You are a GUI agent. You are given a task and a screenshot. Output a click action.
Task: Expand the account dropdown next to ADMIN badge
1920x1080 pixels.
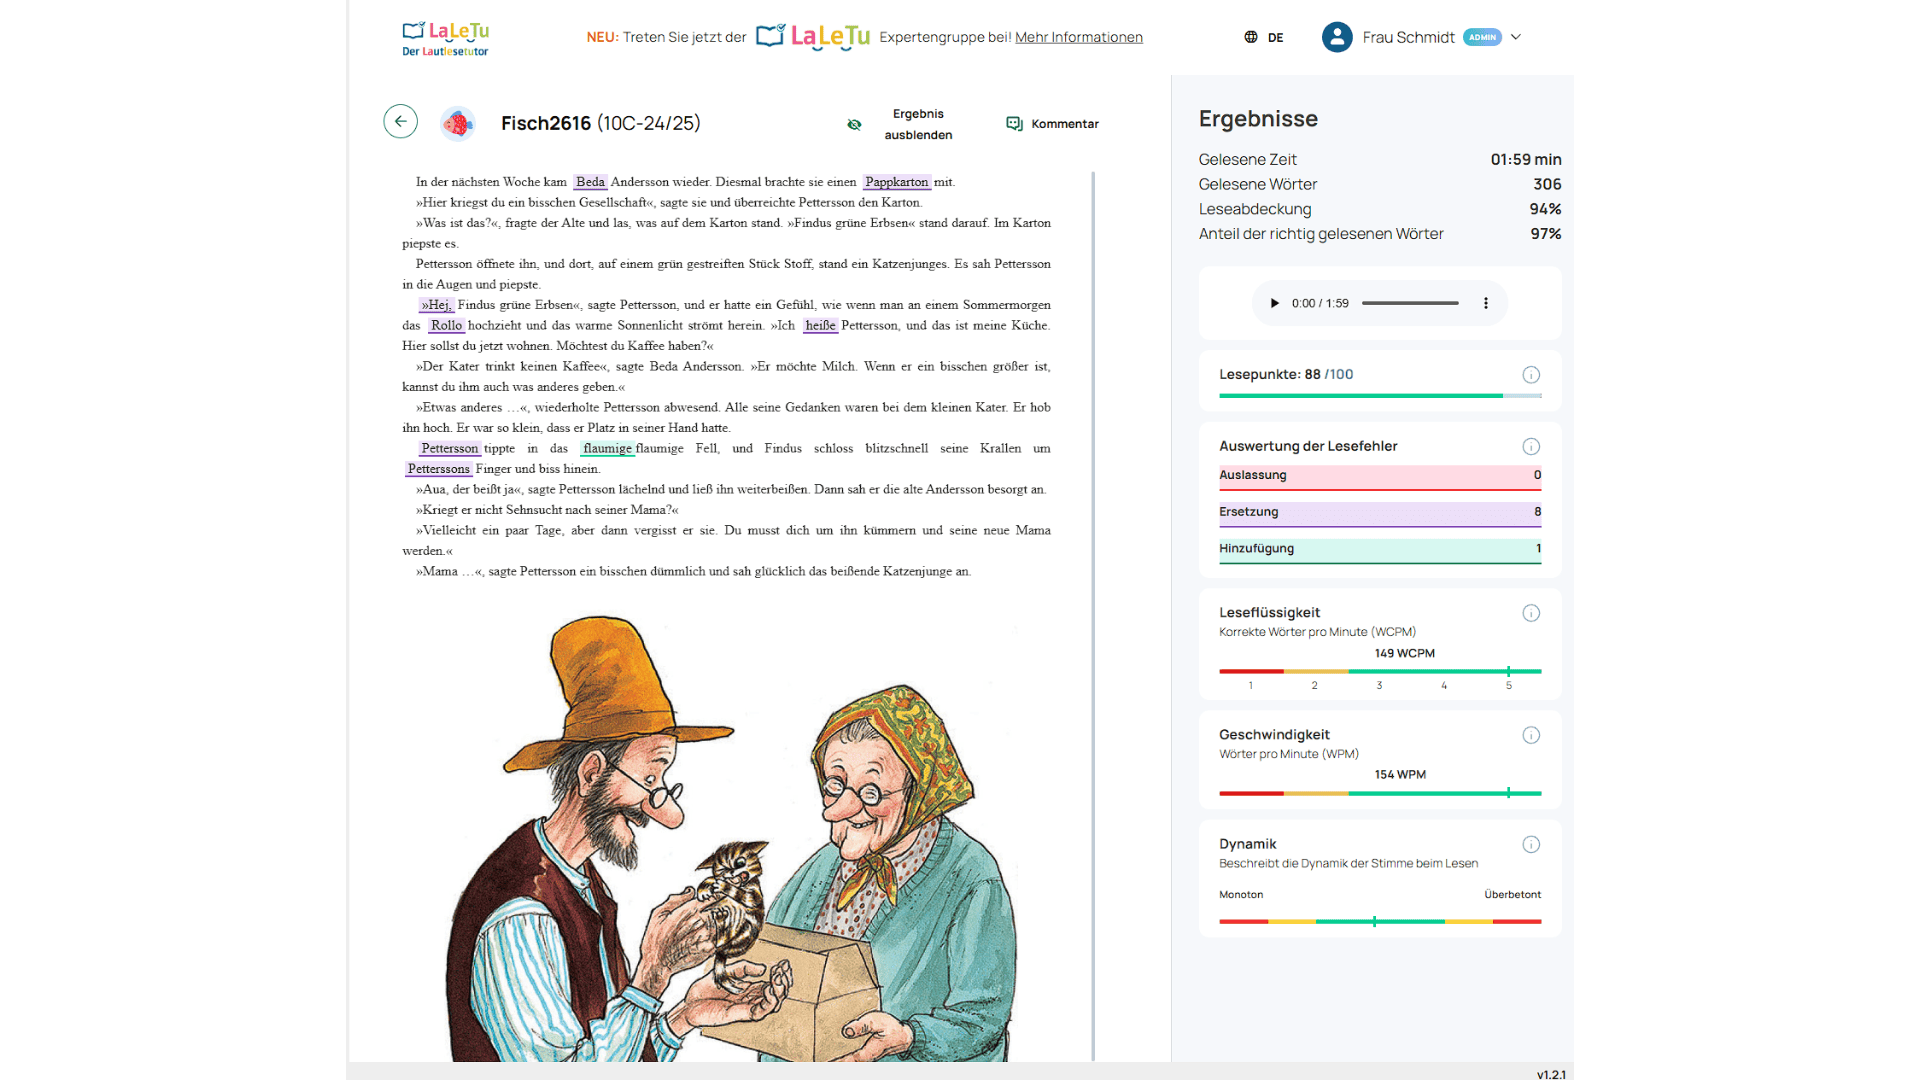(x=1516, y=37)
